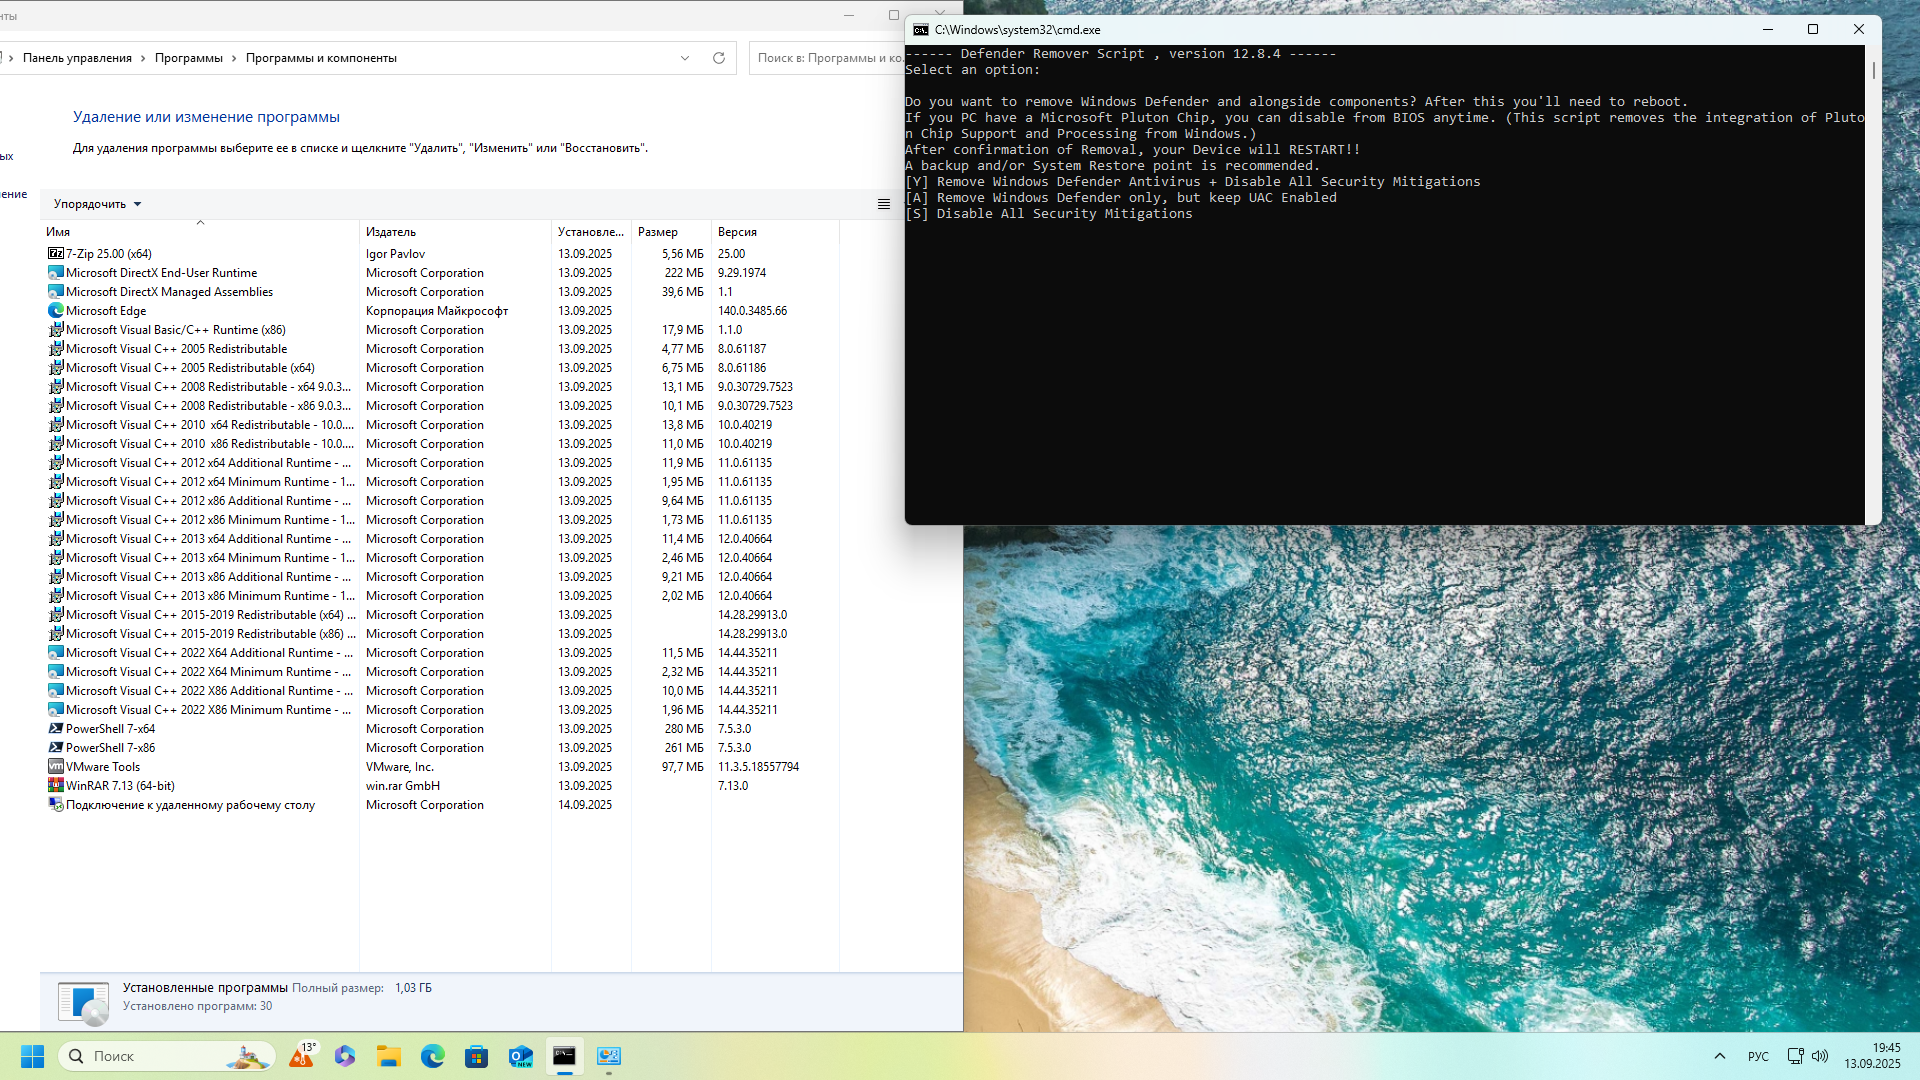Select VMware Tools entry
The image size is (1920, 1080).
[102, 767]
